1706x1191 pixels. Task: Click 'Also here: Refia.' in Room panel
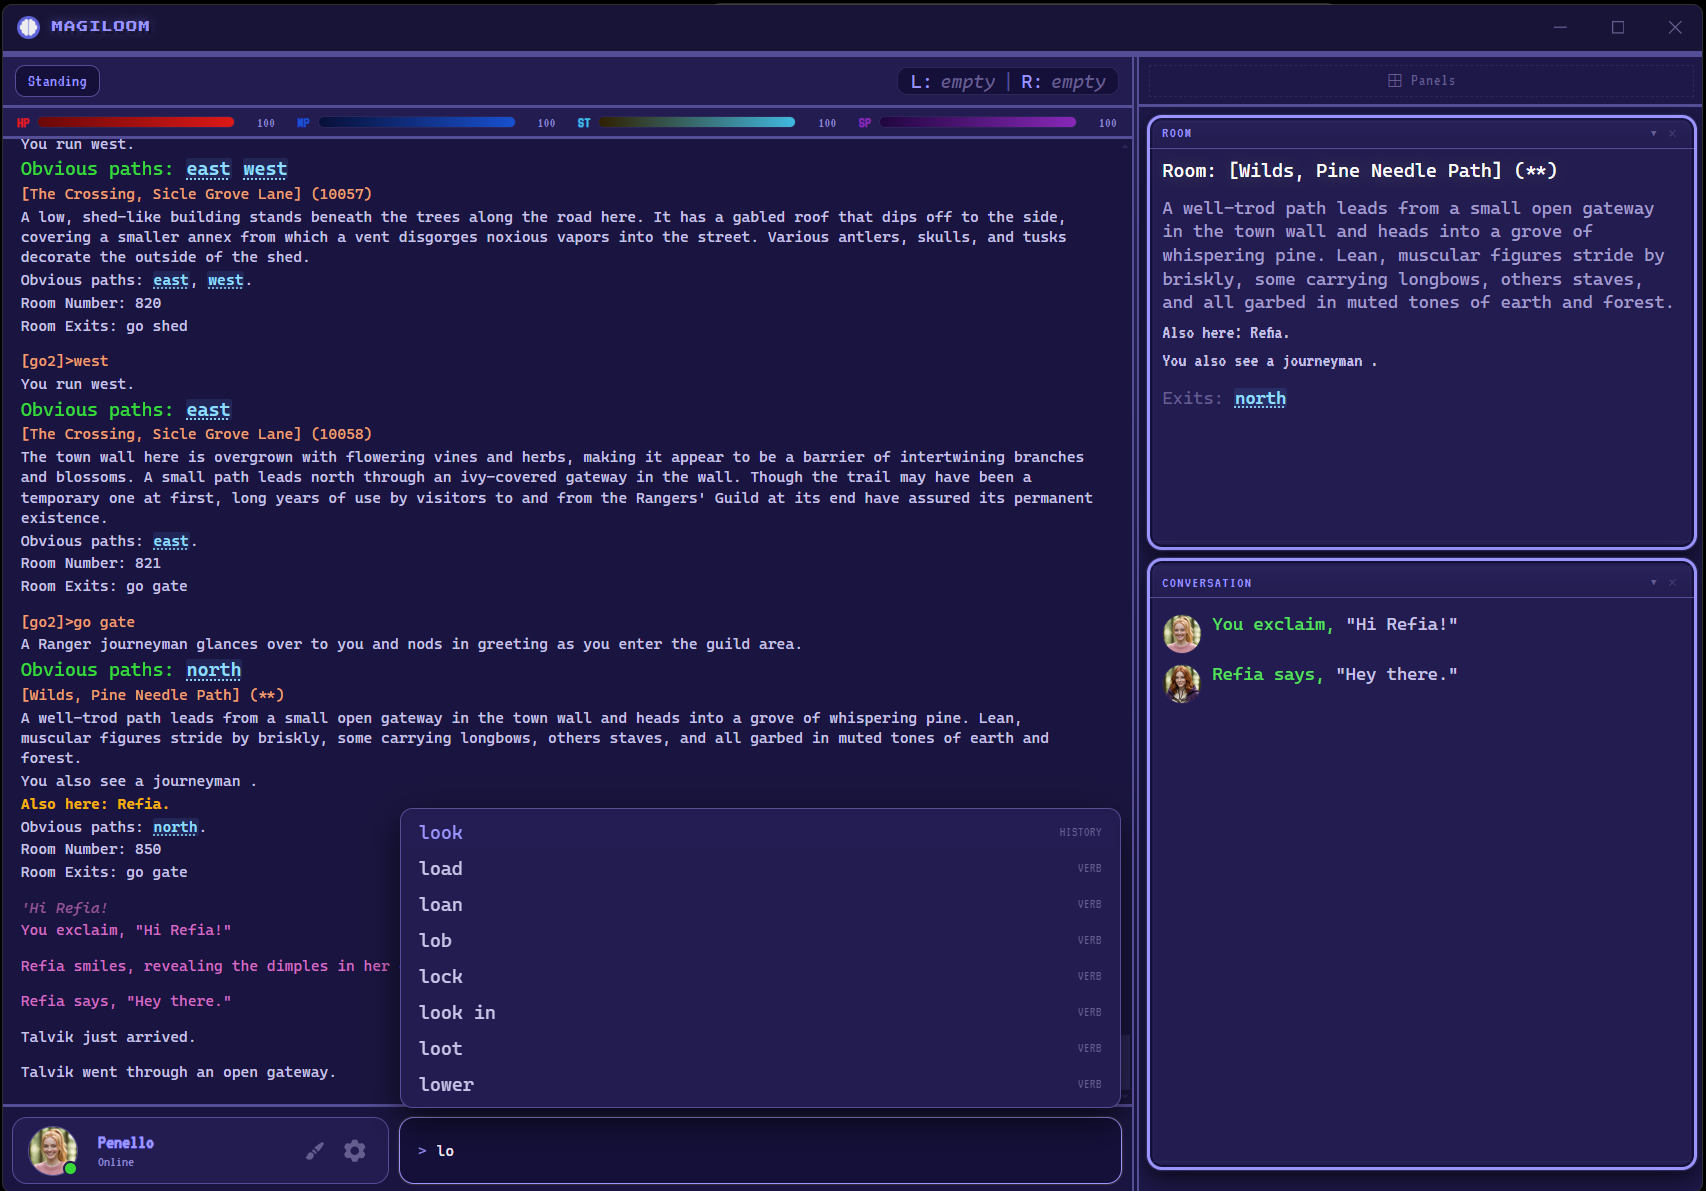1225,333
